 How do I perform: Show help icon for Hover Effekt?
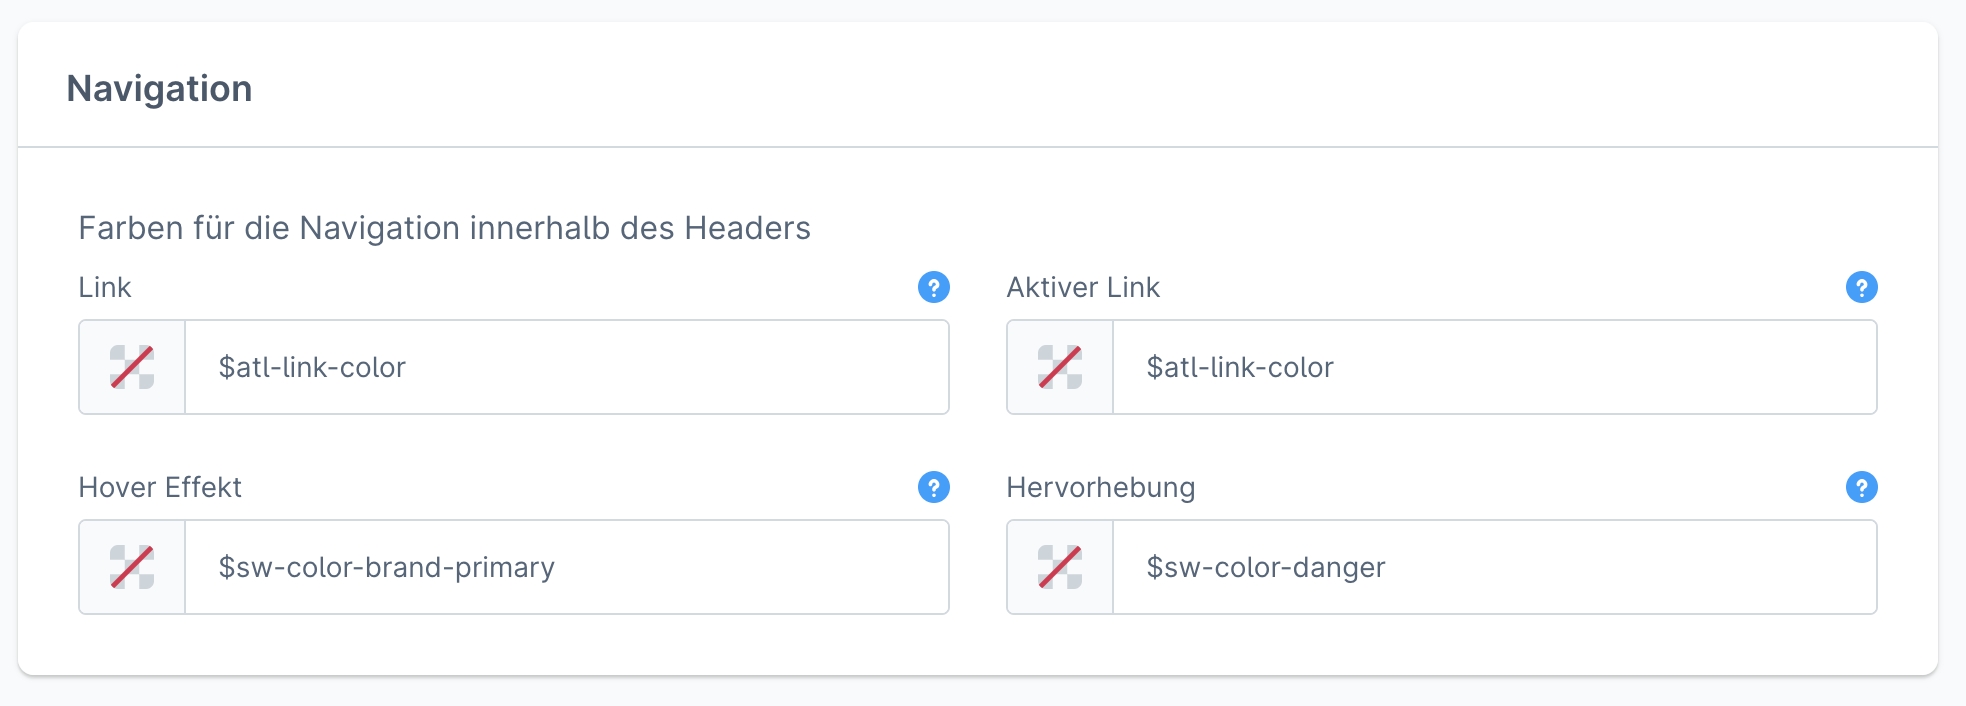[x=933, y=488]
